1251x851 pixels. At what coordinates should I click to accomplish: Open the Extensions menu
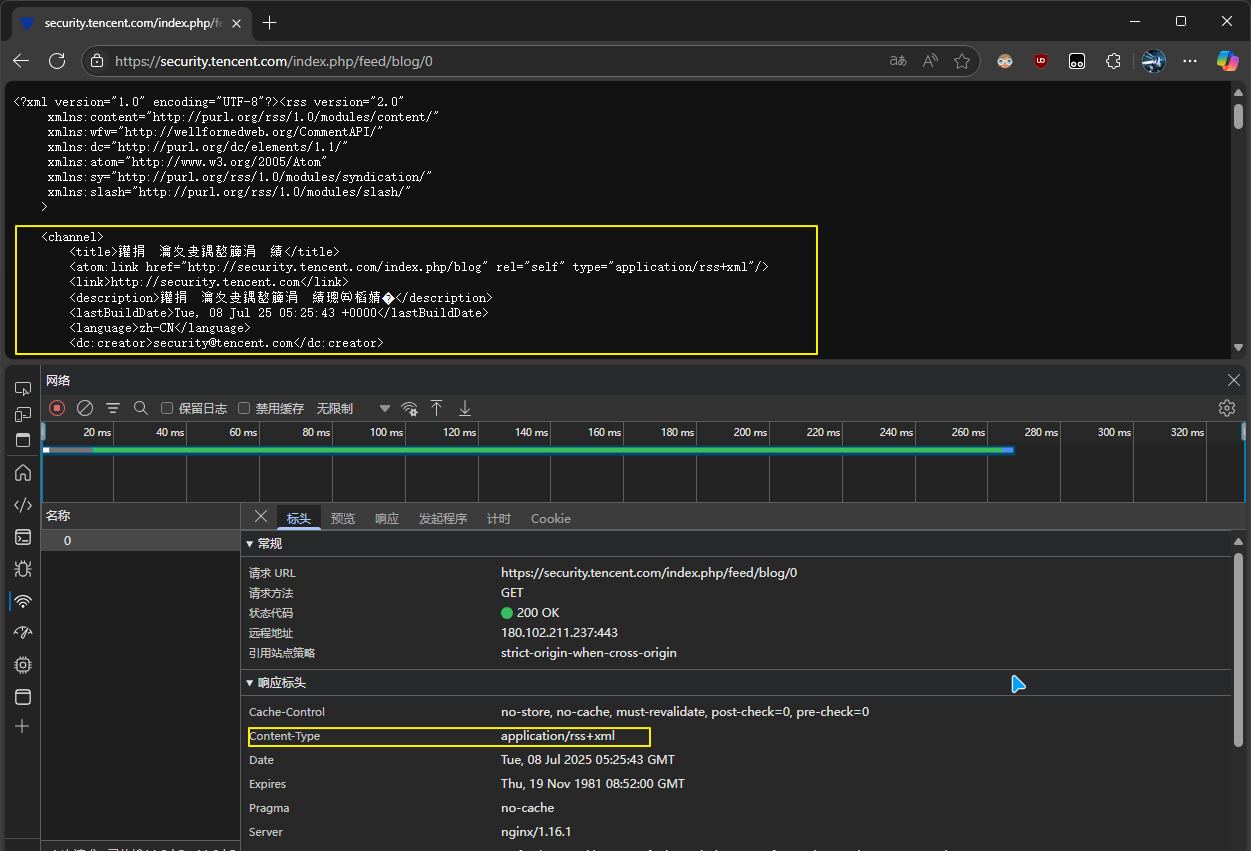pyautogui.click(x=1113, y=61)
